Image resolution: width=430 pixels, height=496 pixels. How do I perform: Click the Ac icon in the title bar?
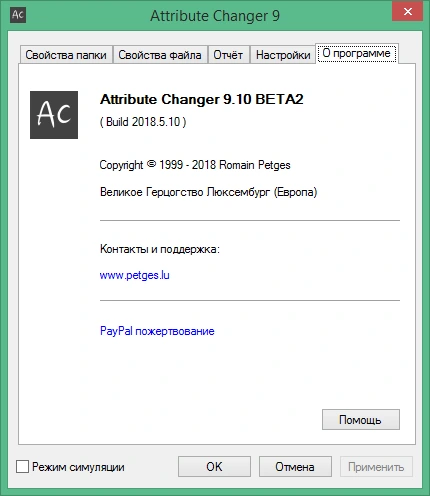pos(18,15)
